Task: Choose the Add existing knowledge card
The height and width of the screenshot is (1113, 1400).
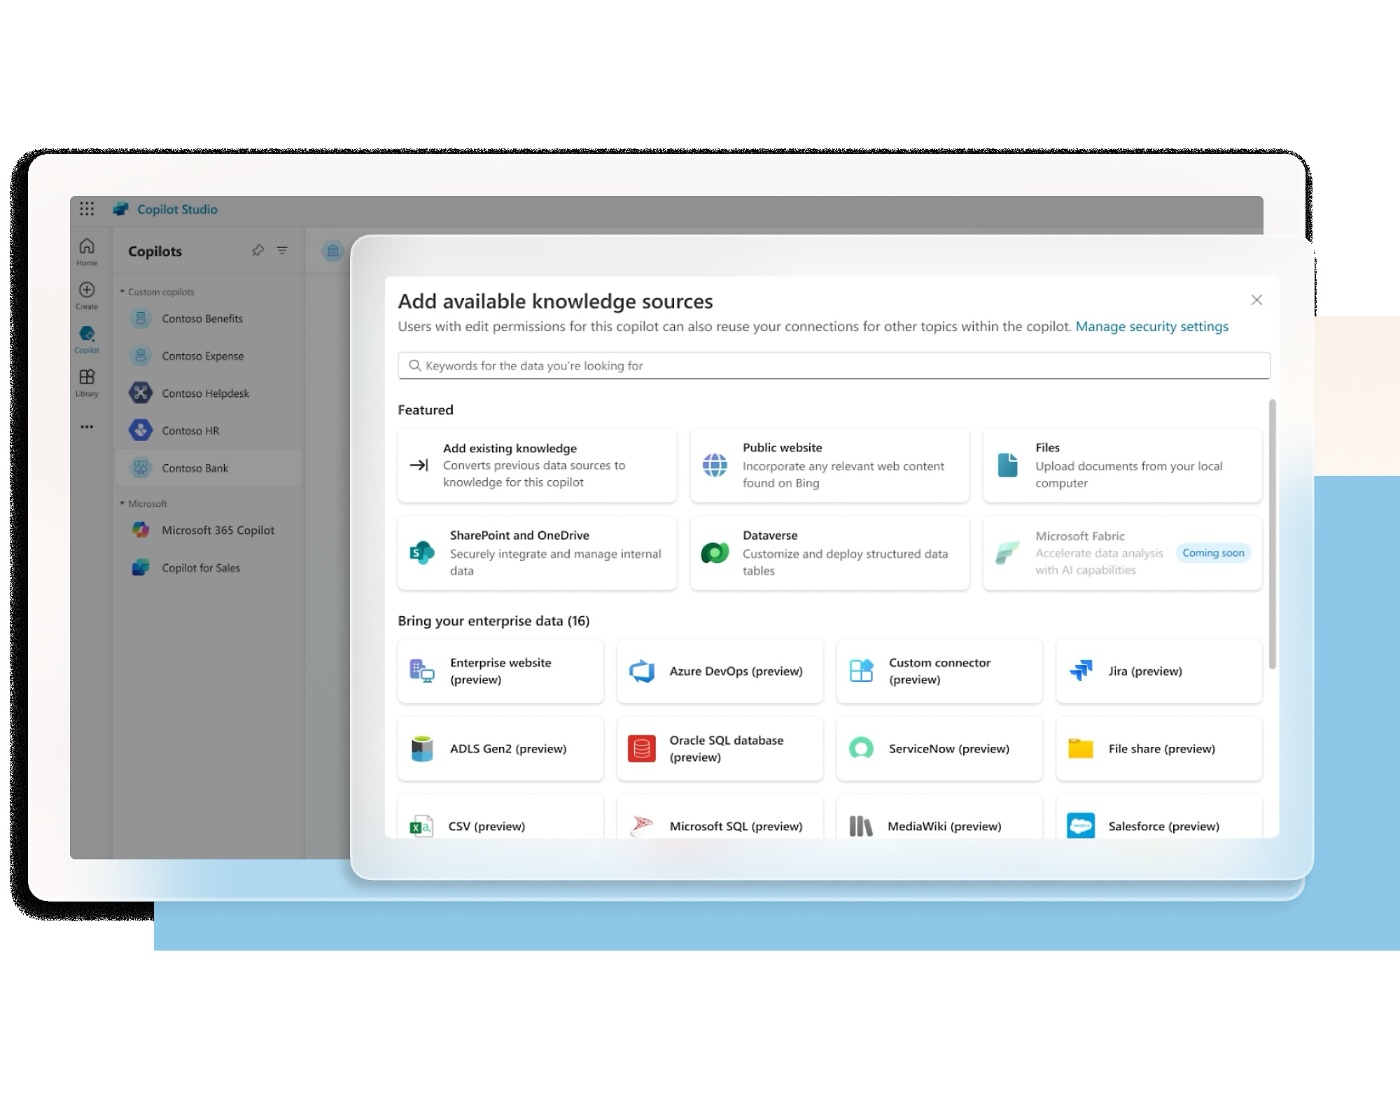Action: click(x=537, y=465)
